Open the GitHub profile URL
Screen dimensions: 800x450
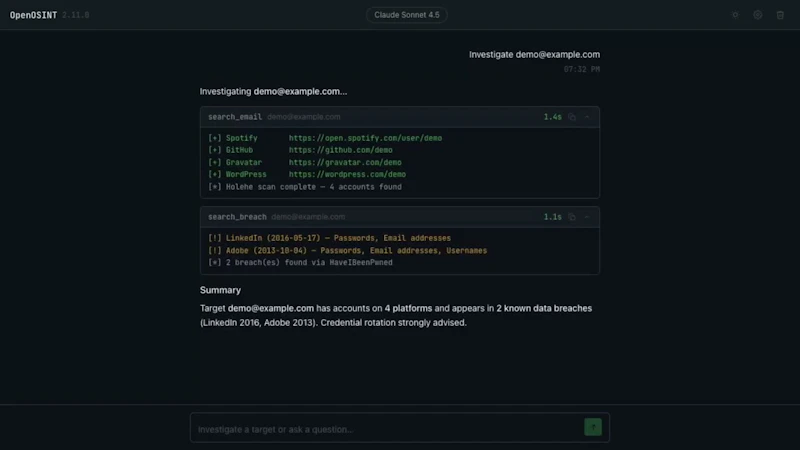pos(340,150)
